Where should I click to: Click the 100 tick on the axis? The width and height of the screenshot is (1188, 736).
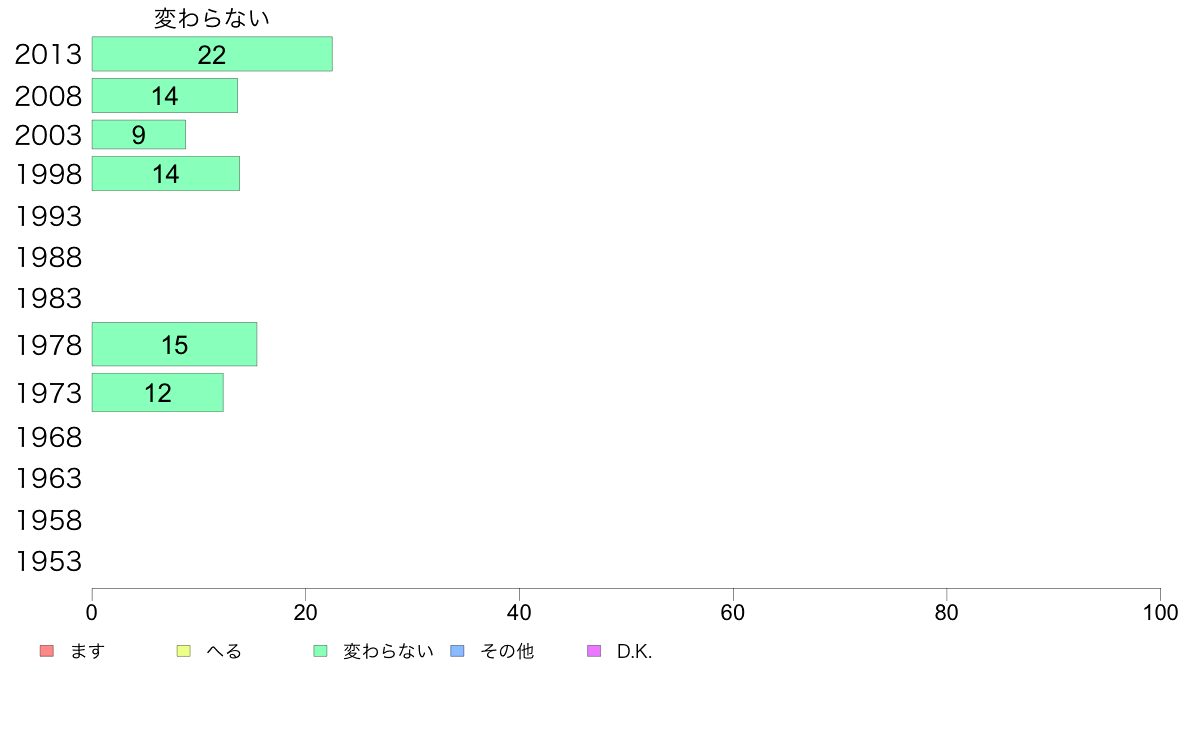(x=1160, y=612)
